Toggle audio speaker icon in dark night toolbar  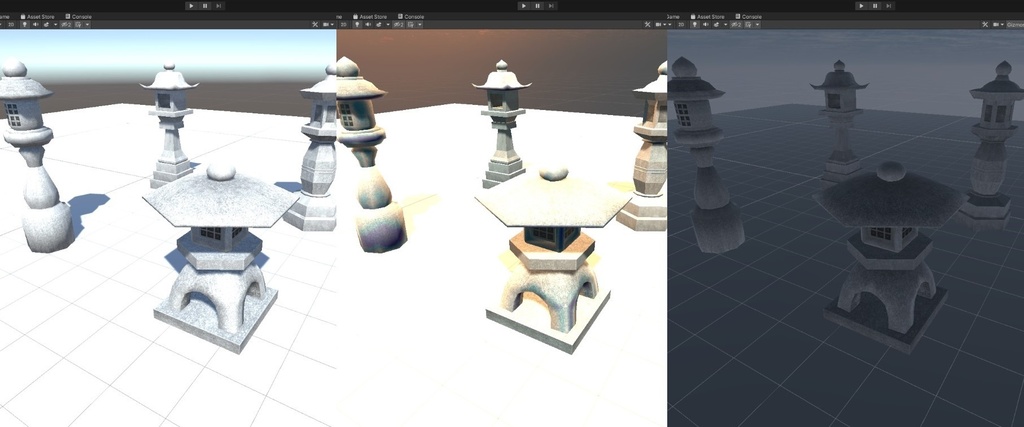(x=706, y=24)
